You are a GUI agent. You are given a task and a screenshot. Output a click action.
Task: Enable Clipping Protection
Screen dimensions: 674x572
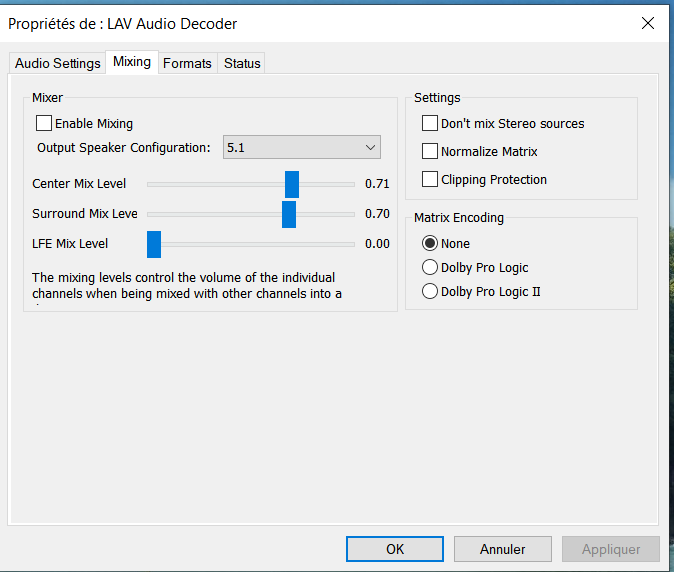430,180
